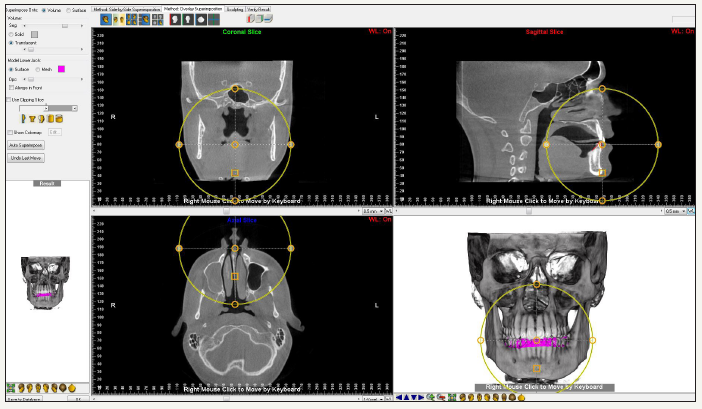702x409 pixels.
Task: Click the magenta lower jaw color swatch
Action: pyautogui.click(x=61, y=68)
